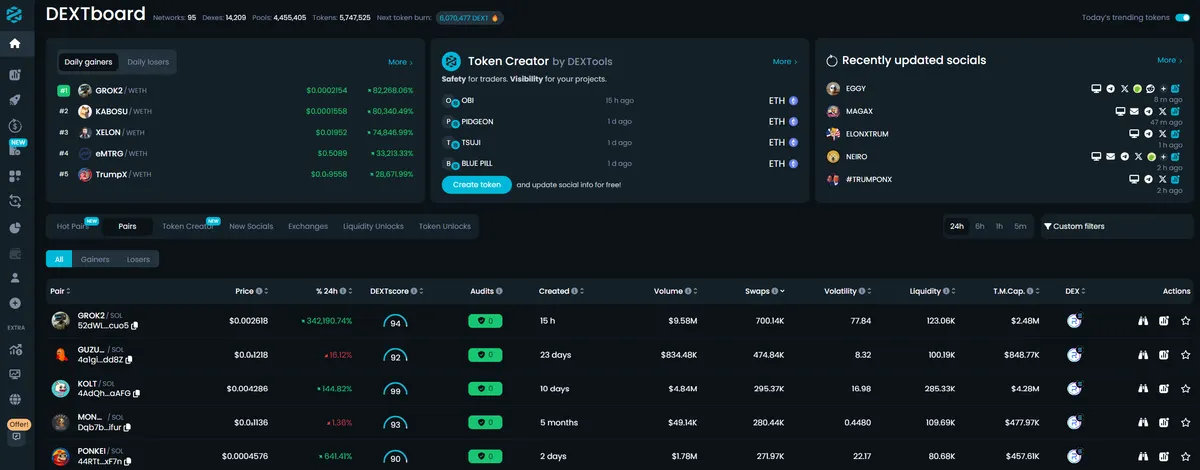Click X (Twitter) icon for MAGAX
1200x470 pixels.
coord(1162,111)
